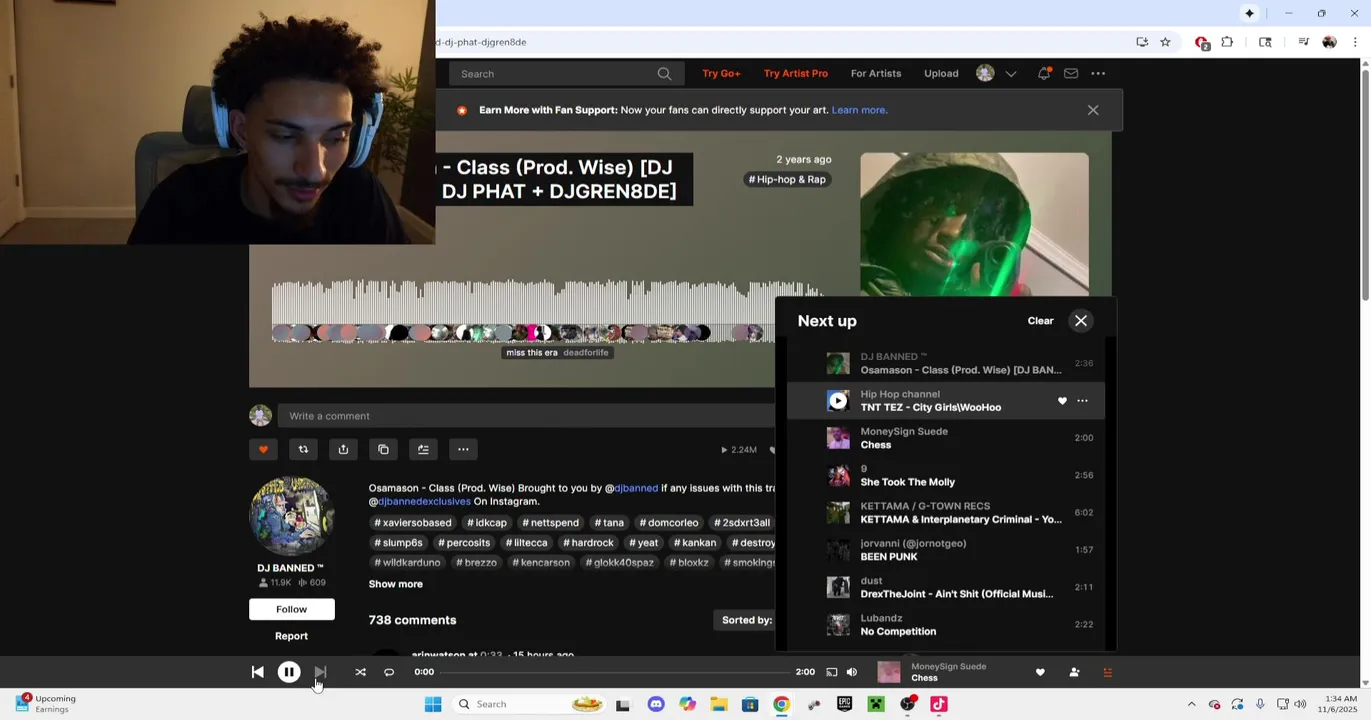Select DrexTheJoint - Ain't Shit in queue

click(946, 587)
